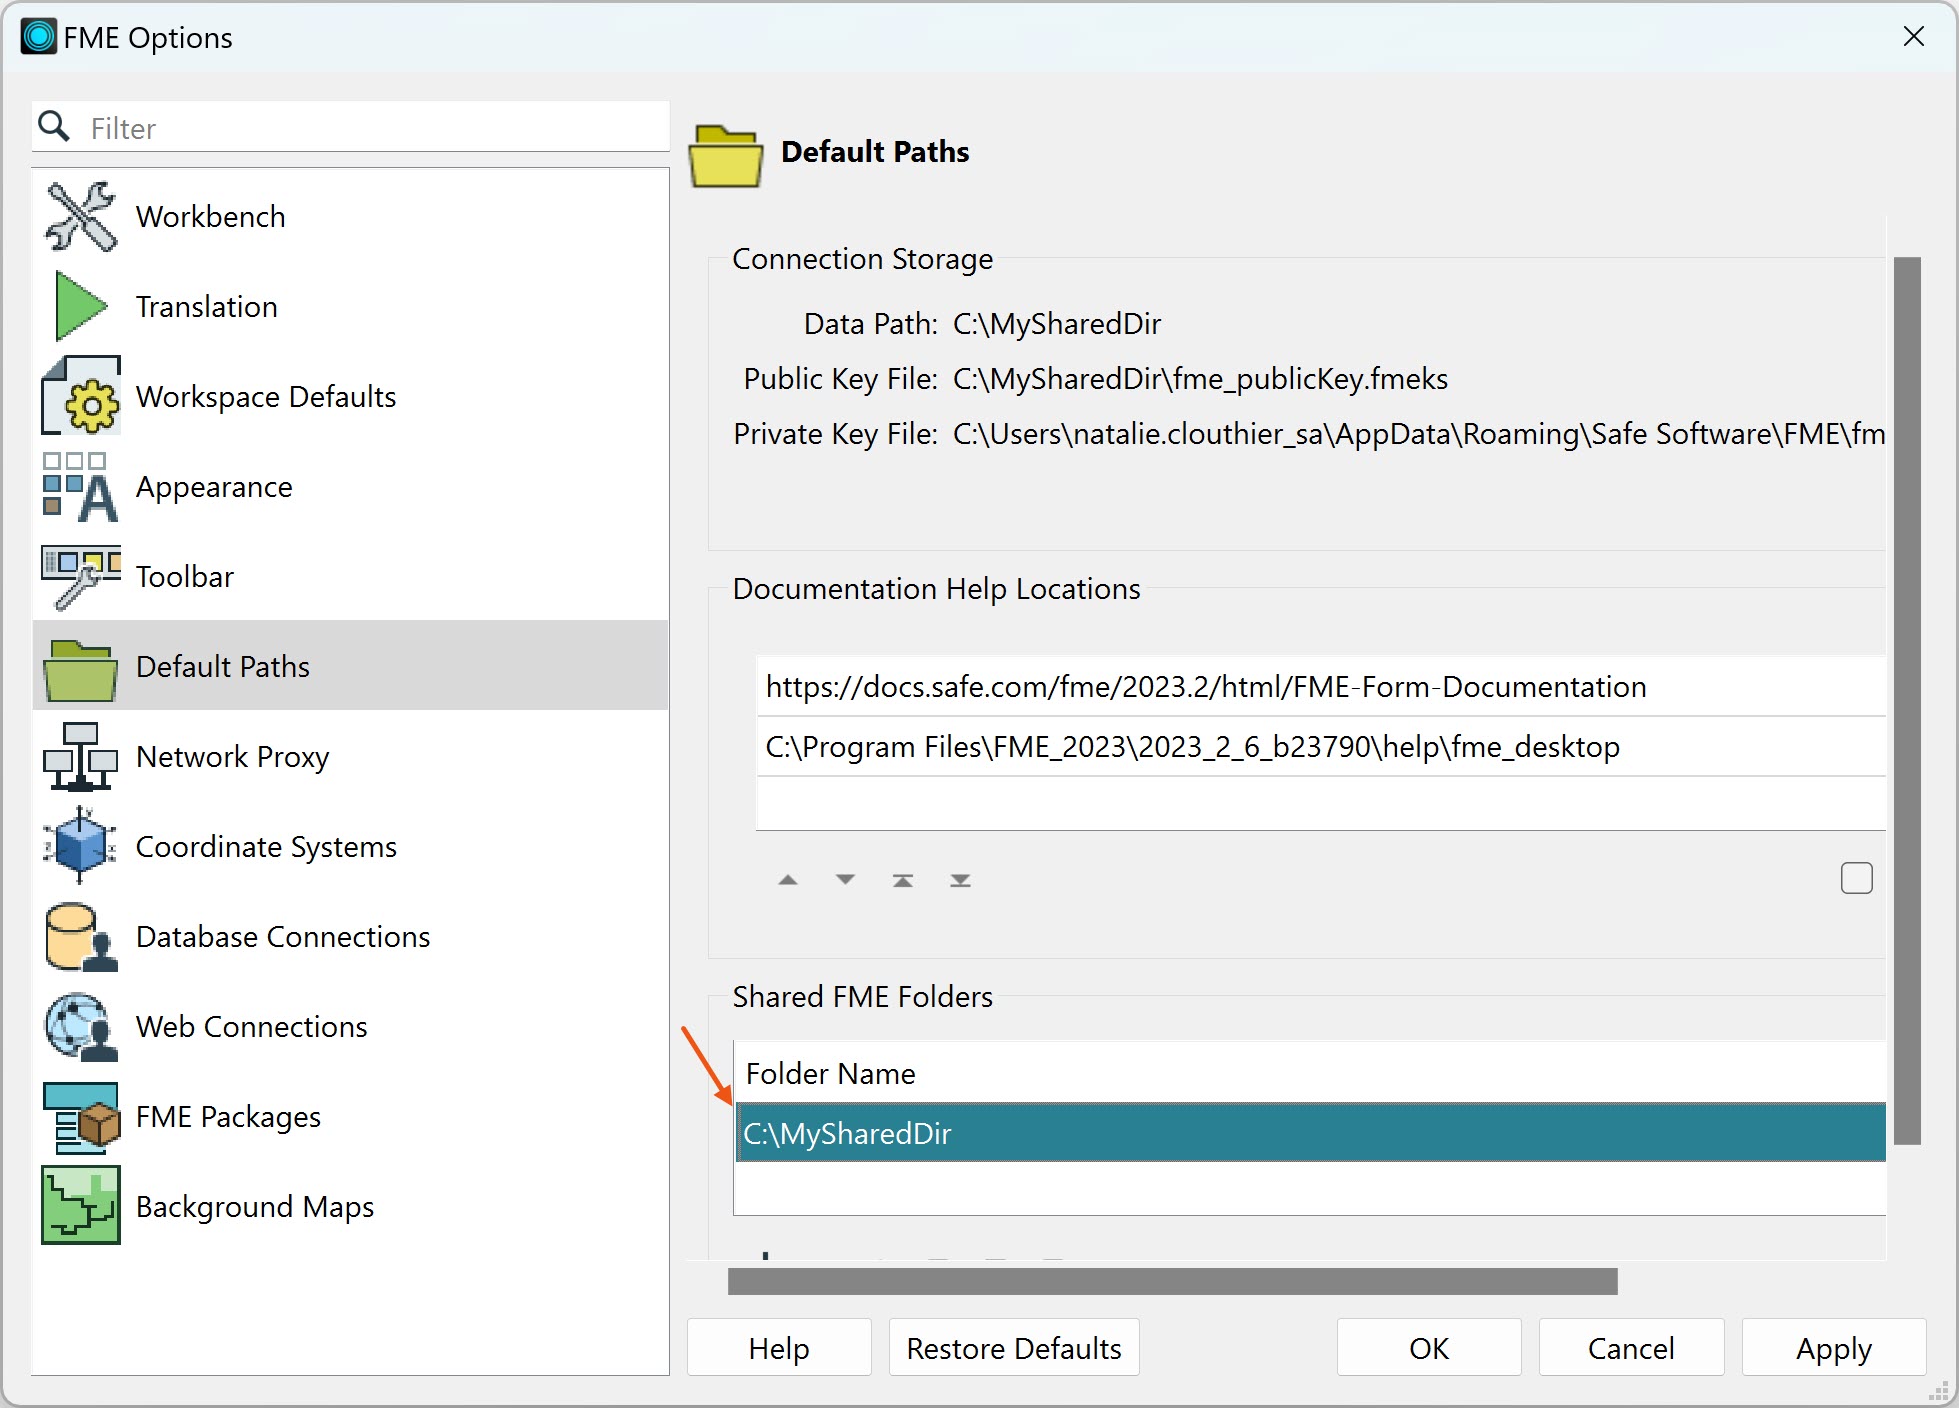Click the Toolbar wrench icon
1959x1408 pixels.
pyautogui.click(x=81, y=576)
